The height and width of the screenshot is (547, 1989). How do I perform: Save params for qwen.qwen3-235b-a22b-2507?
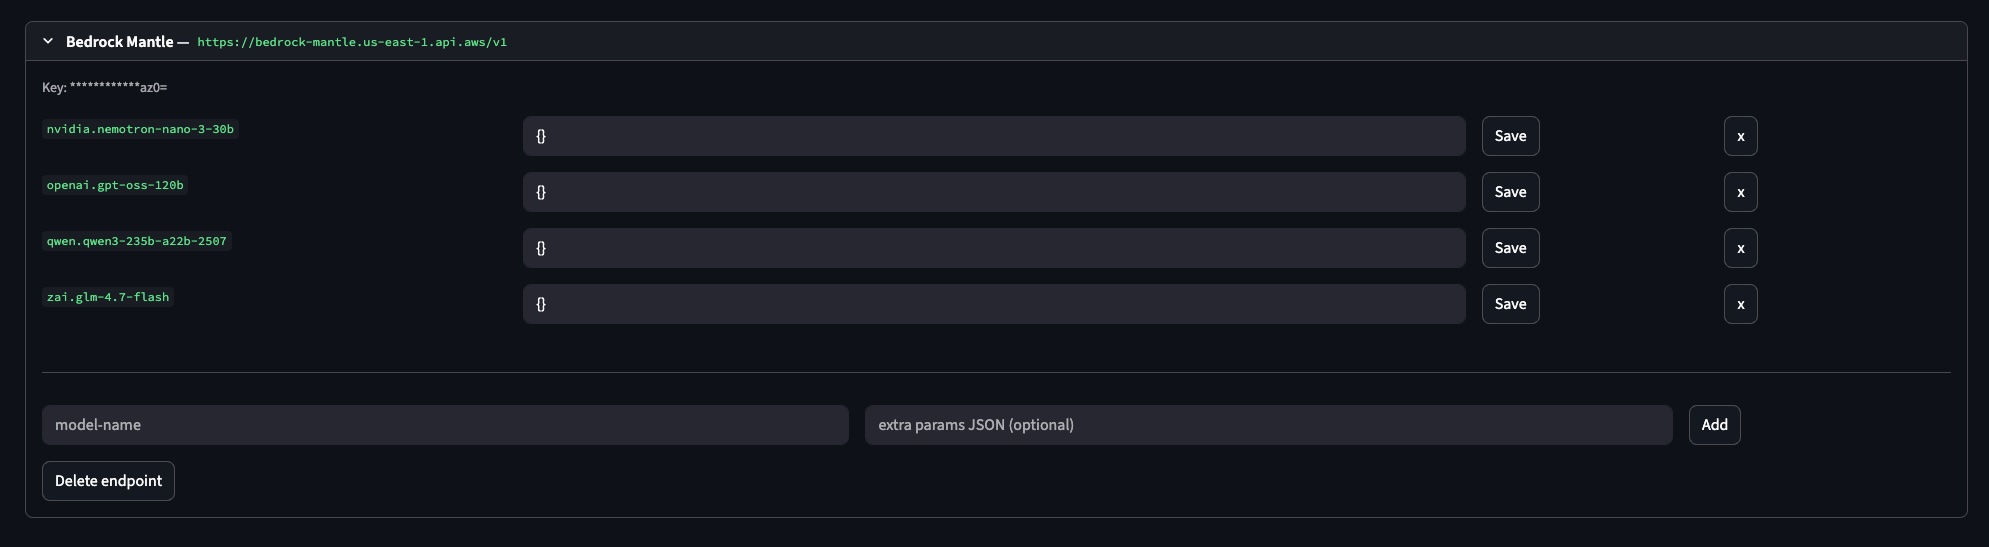click(1510, 248)
